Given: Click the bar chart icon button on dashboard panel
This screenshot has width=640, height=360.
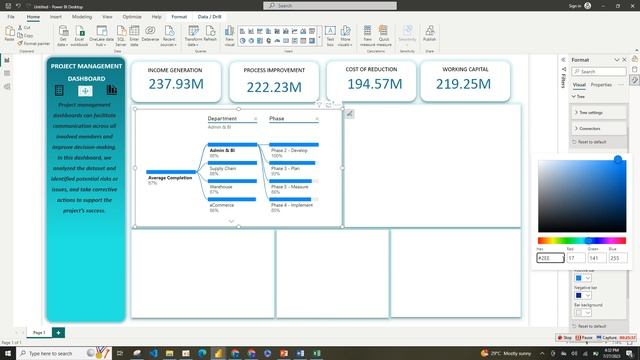Looking at the screenshot, I should [111, 90].
